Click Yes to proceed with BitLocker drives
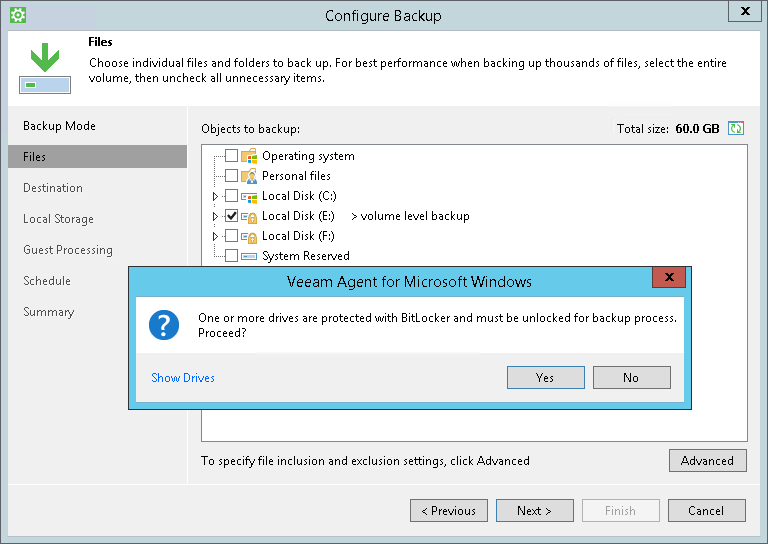Screen dimensions: 768x544 [x=545, y=378]
